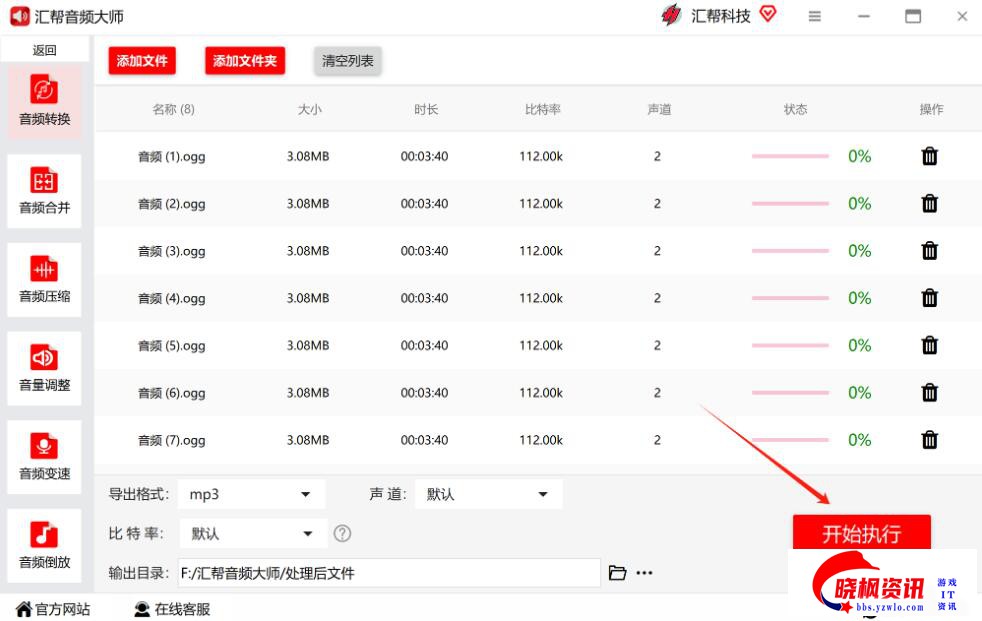
Task: Delete 音频 (5).ogg with its trash icon
Action: pyautogui.click(x=929, y=345)
